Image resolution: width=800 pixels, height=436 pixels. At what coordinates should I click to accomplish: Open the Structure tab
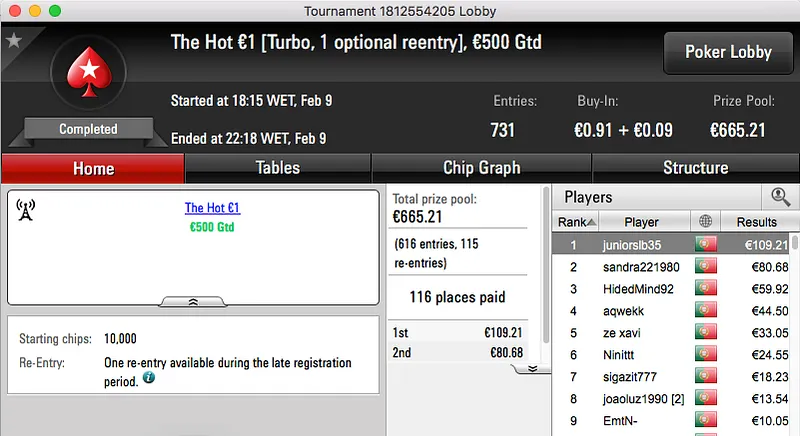[x=695, y=168]
